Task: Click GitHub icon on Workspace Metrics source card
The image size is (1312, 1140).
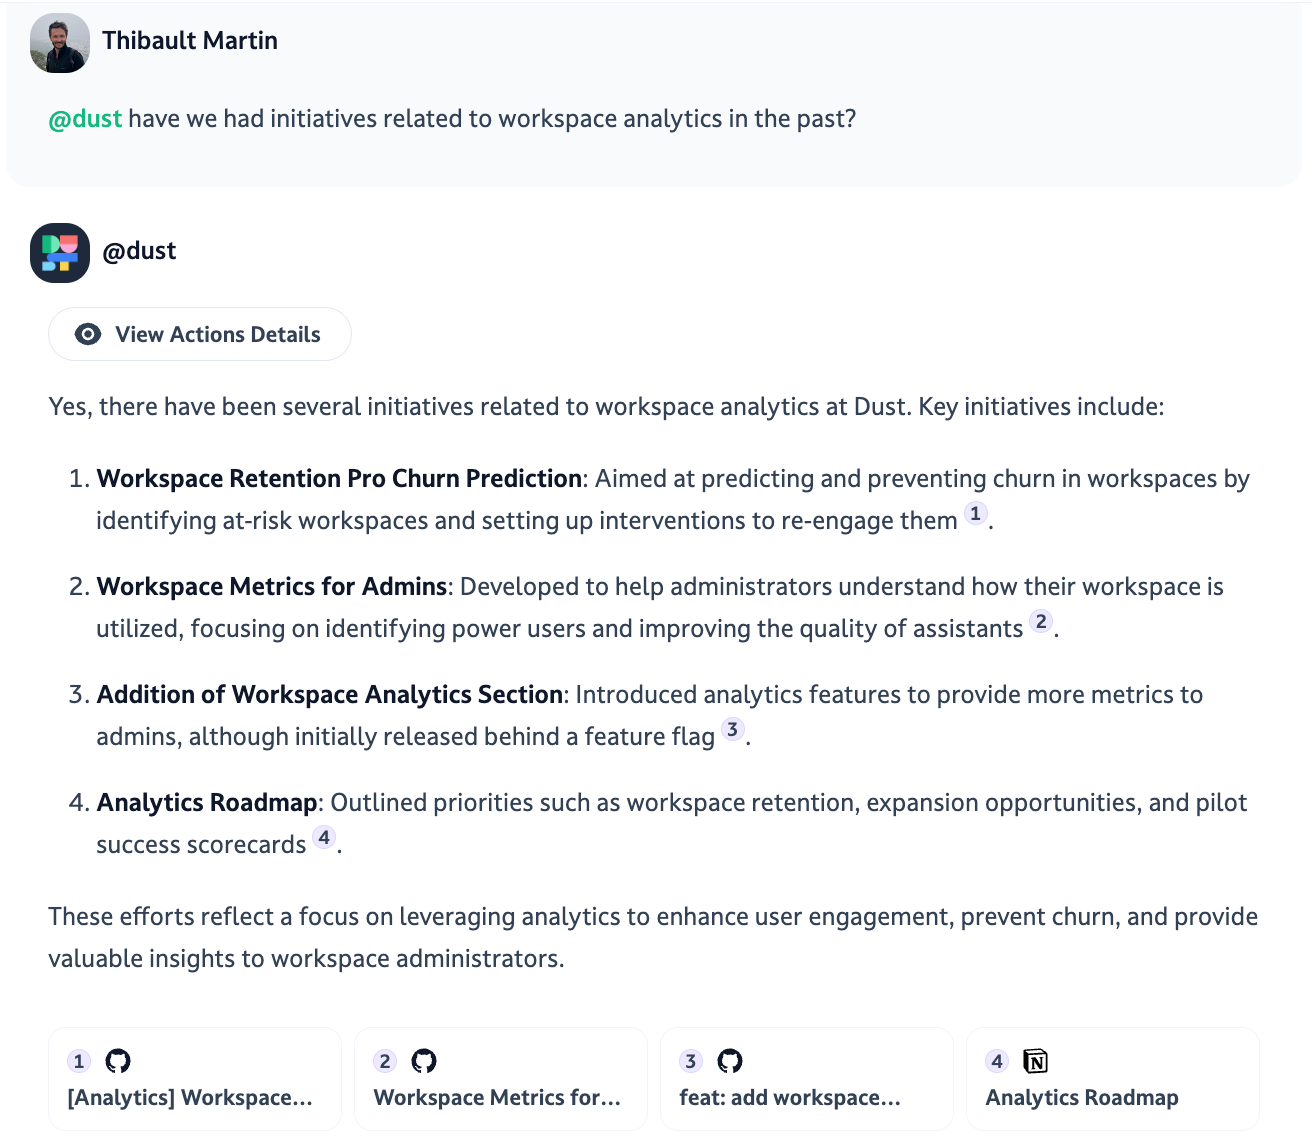Action: tap(424, 1061)
